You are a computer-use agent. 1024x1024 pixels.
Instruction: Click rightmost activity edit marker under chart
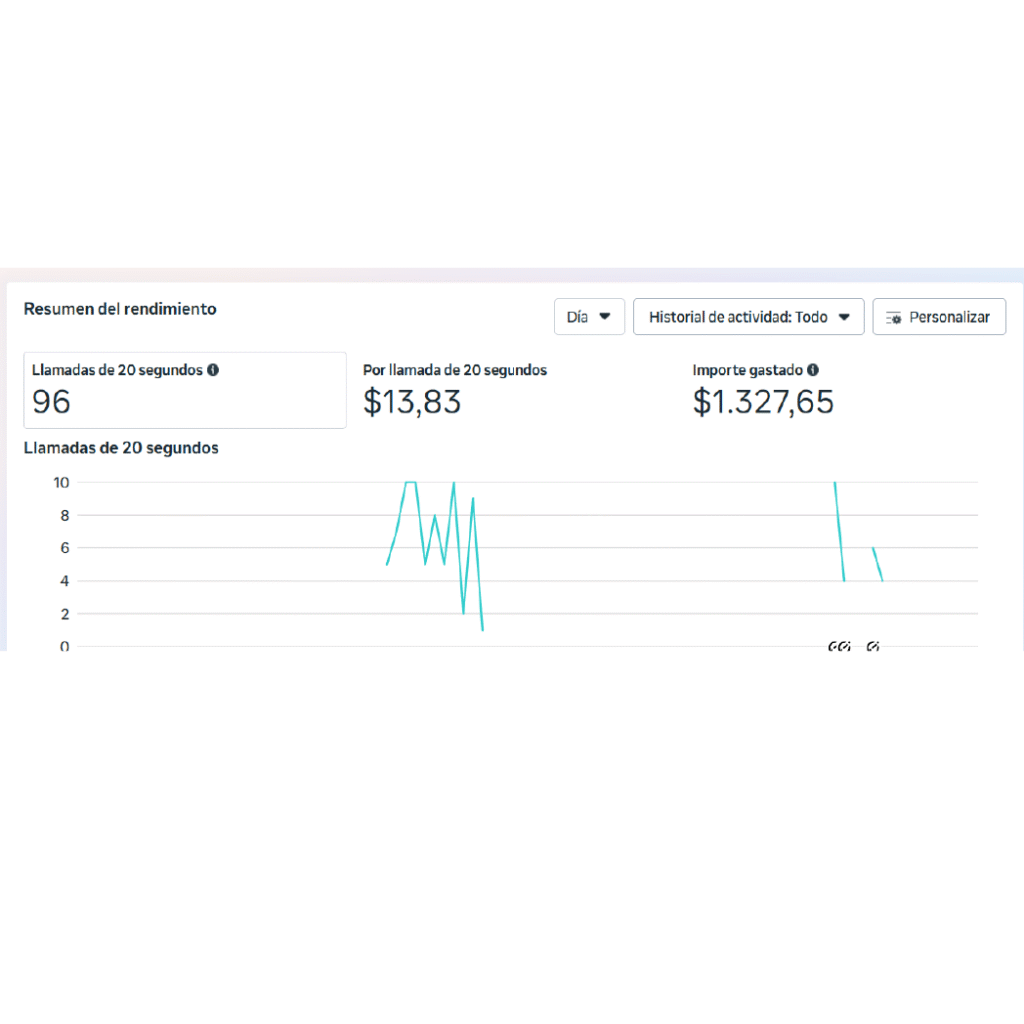(x=873, y=647)
